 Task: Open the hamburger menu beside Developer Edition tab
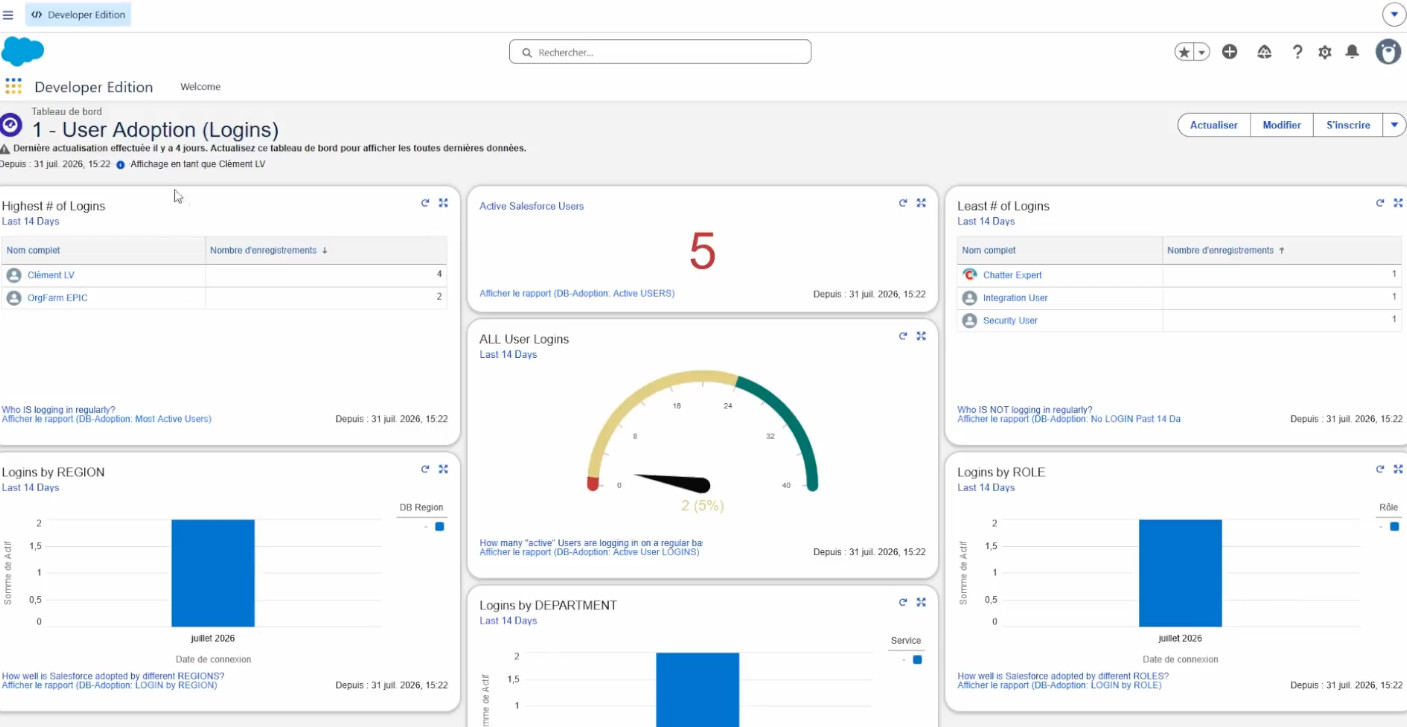8,15
